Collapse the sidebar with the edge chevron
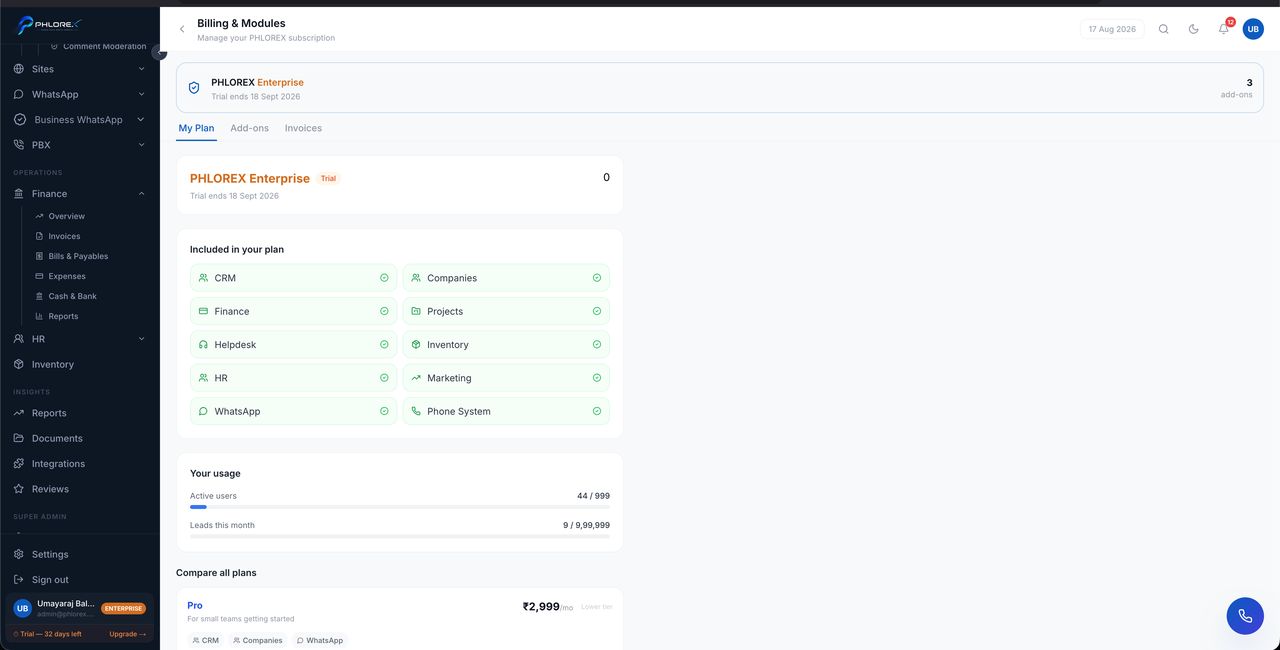 [159, 53]
